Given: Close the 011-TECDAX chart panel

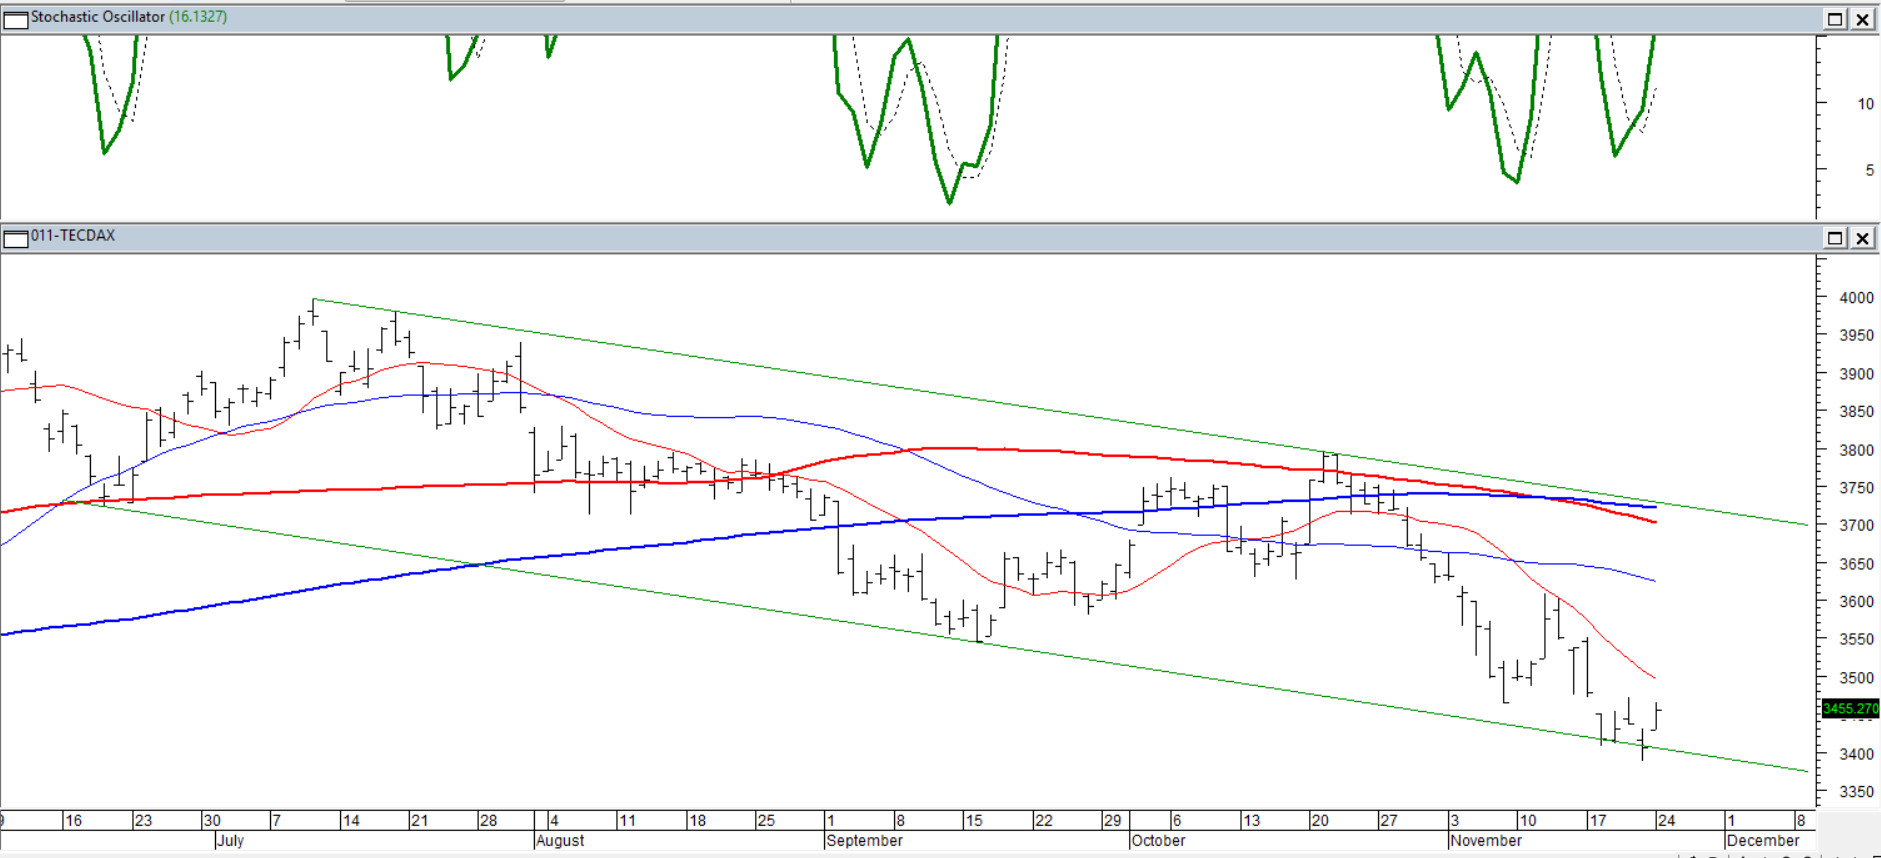Looking at the screenshot, I should [1862, 238].
